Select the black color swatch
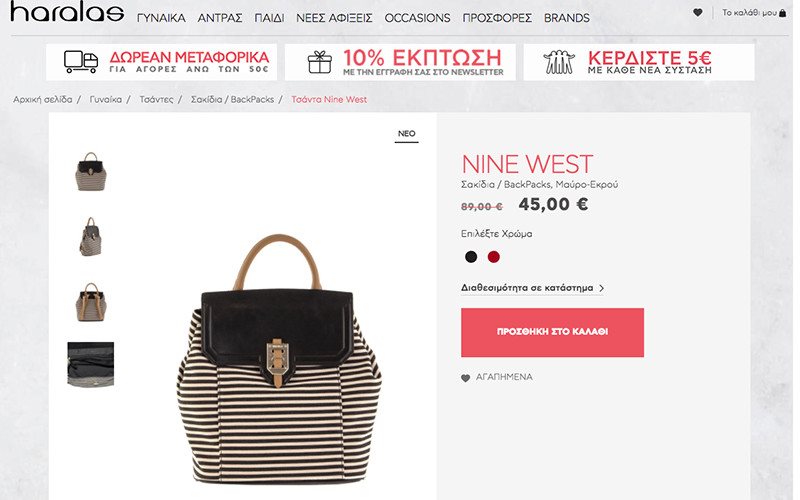Viewport: 800px width, 500px height. [x=471, y=257]
